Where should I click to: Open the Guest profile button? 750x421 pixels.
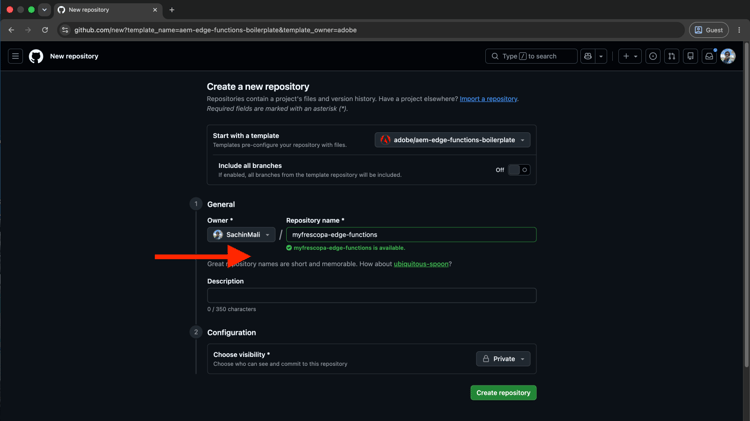(709, 30)
